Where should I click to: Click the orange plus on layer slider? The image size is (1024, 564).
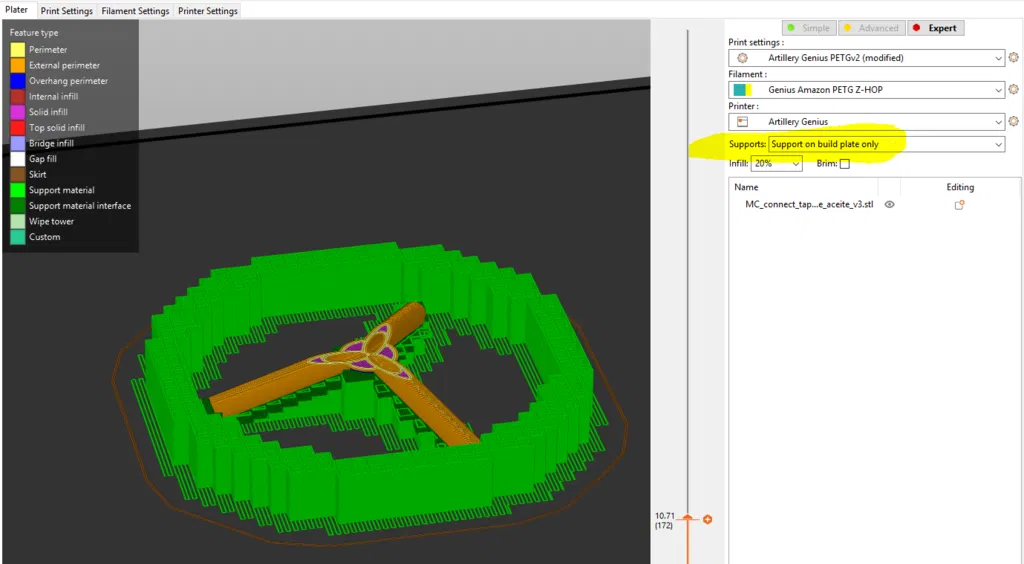(x=707, y=520)
